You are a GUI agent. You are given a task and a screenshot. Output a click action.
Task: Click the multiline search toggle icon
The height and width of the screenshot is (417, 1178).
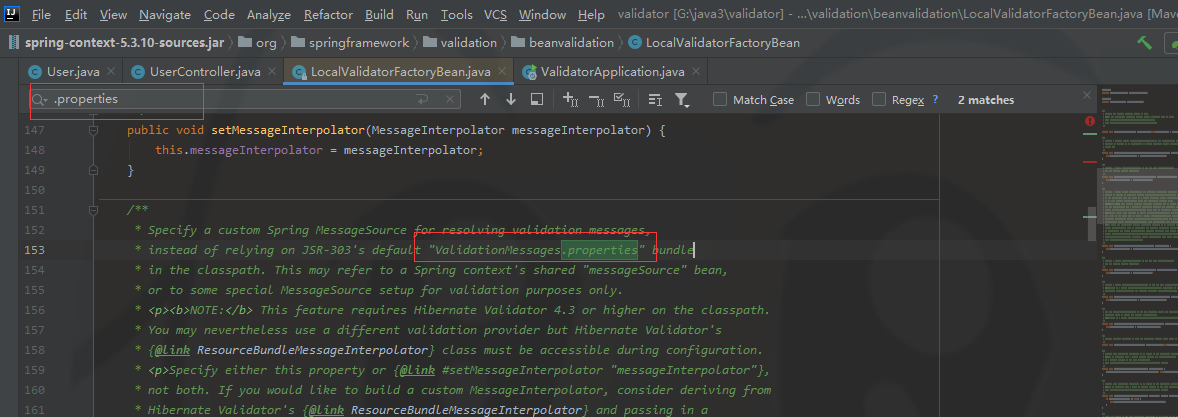tap(655, 99)
